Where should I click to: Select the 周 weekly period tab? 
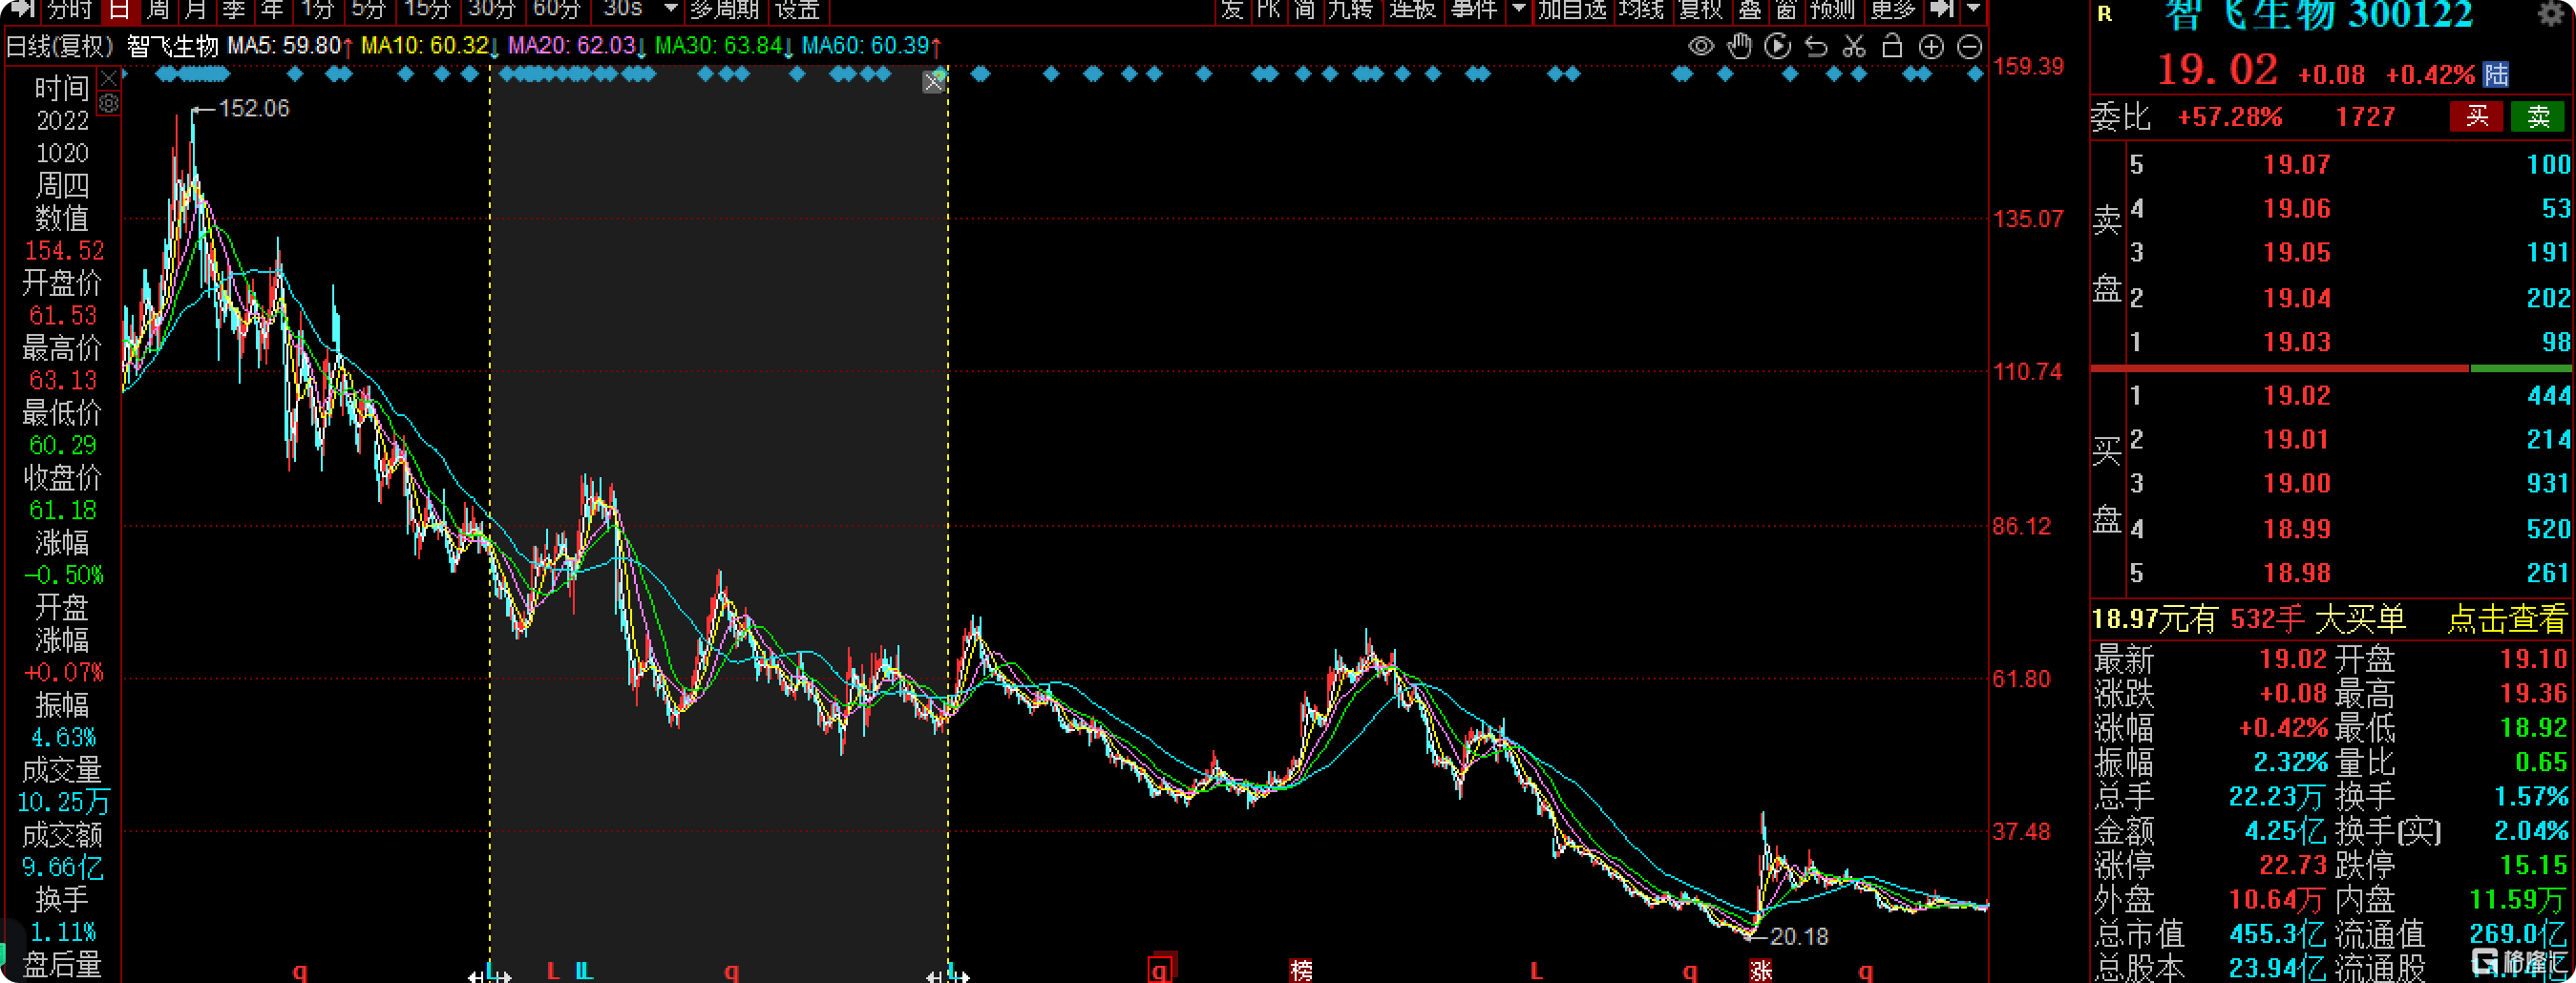click(x=157, y=9)
